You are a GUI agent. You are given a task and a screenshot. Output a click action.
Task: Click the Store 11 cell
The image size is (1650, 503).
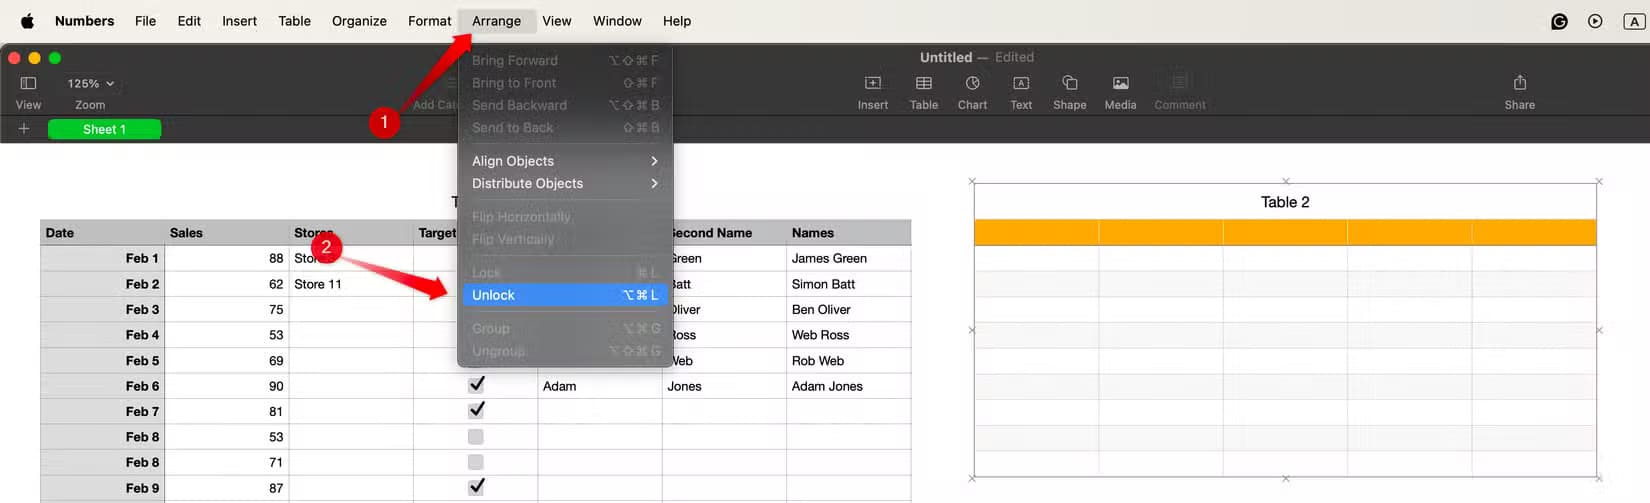pyautogui.click(x=351, y=284)
